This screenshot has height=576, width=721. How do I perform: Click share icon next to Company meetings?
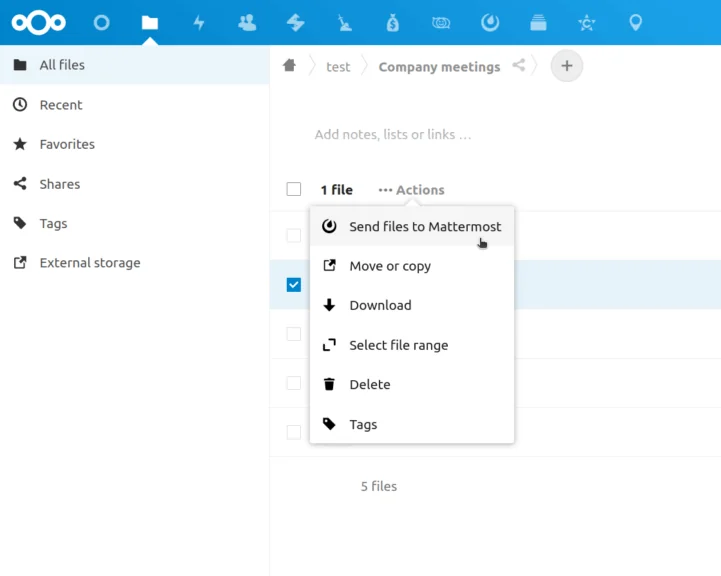coord(519,65)
